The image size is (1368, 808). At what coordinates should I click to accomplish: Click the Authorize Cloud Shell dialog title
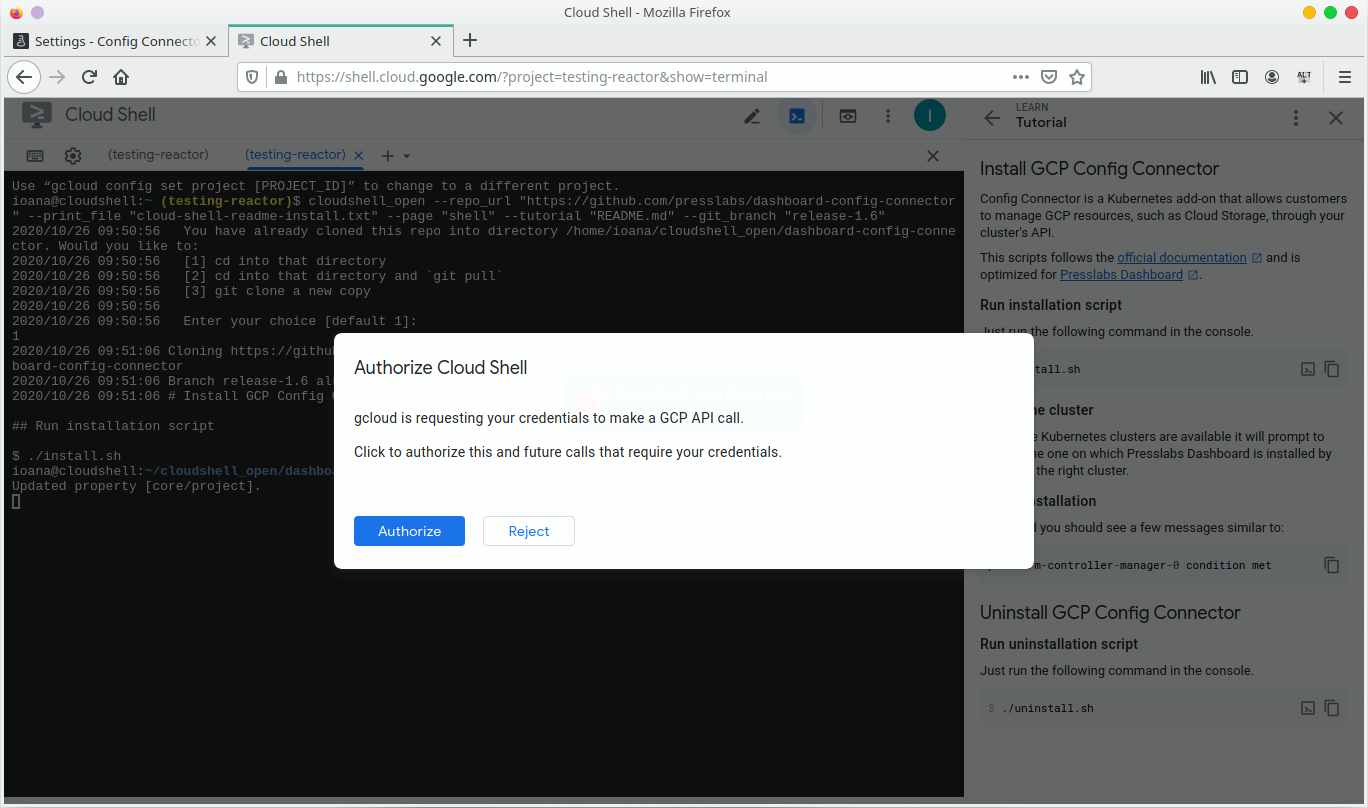[x=441, y=368]
